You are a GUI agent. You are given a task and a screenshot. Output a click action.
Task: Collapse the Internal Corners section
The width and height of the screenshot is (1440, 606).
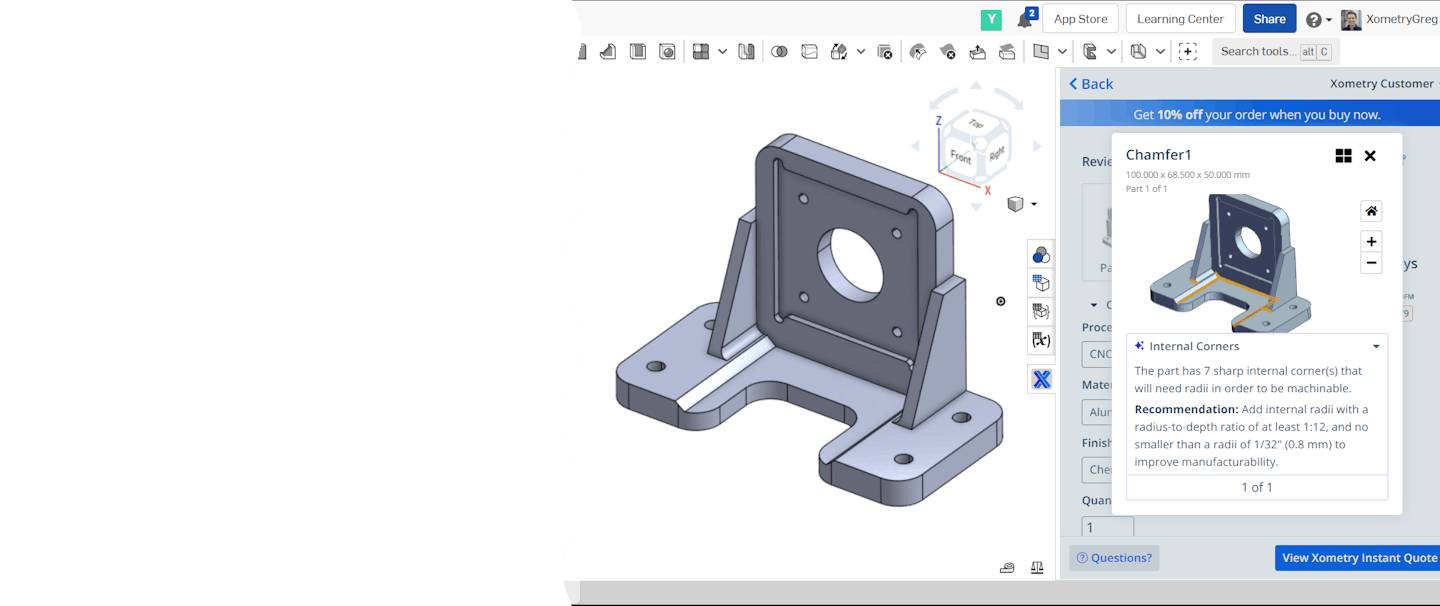click(1376, 346)
